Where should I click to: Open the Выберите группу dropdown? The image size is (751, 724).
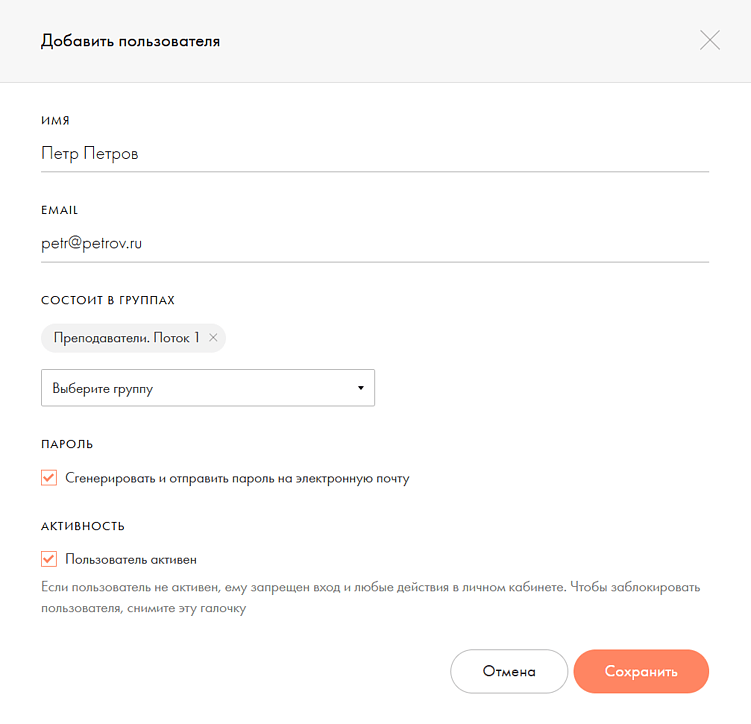pos(207,388)
